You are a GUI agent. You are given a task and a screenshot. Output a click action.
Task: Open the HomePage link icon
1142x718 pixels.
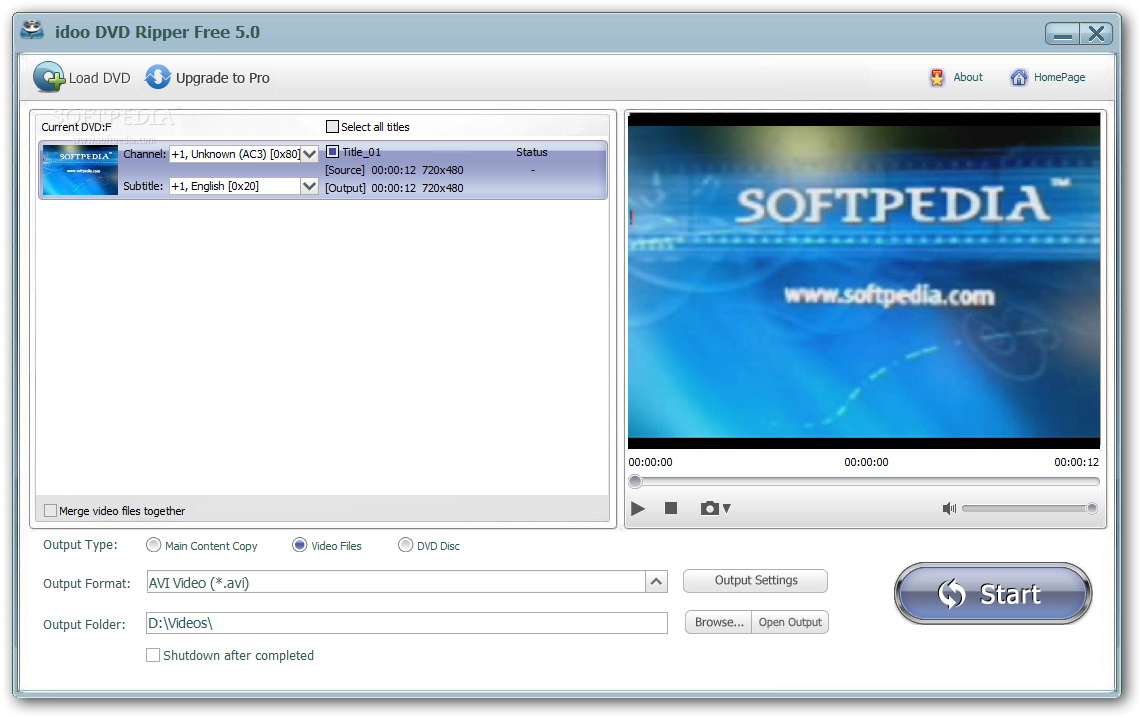(x=1018, y=78)
